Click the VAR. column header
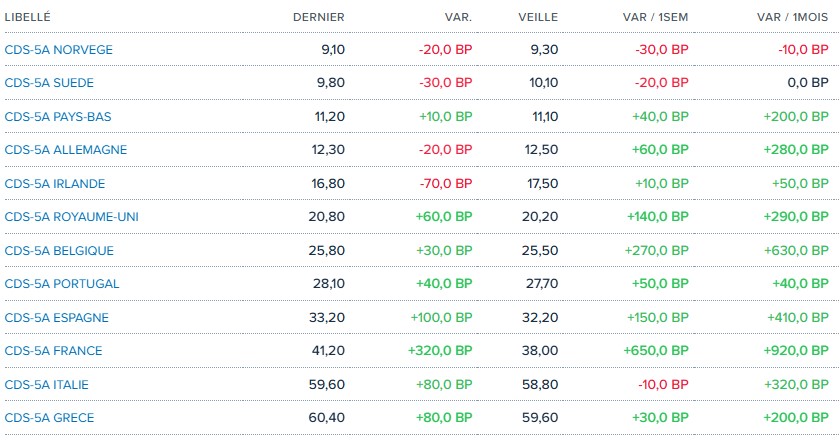Viewport: 840px width, 441px height. (457, 17)
